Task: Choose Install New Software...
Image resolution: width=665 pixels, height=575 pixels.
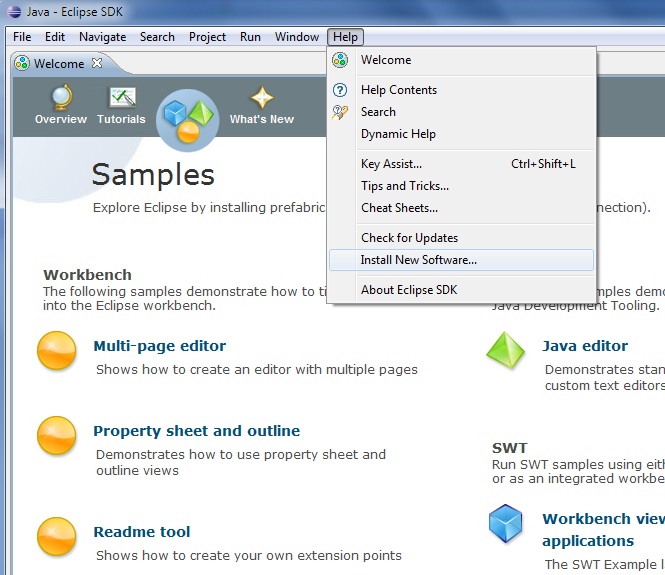Action: tap(461, 260)
